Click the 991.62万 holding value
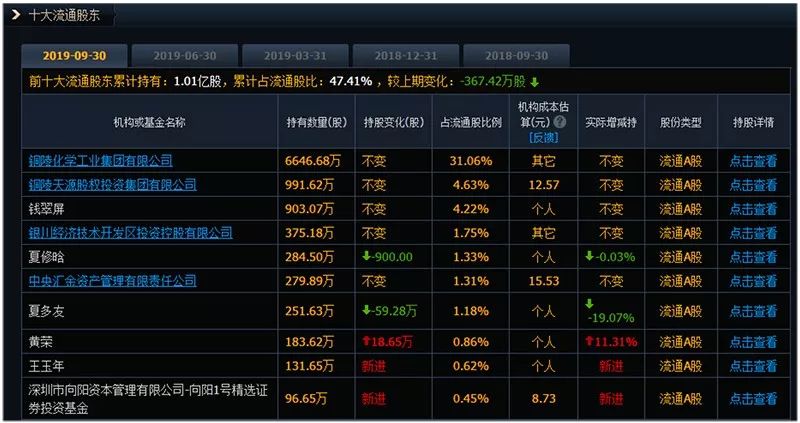 [309, 185]
